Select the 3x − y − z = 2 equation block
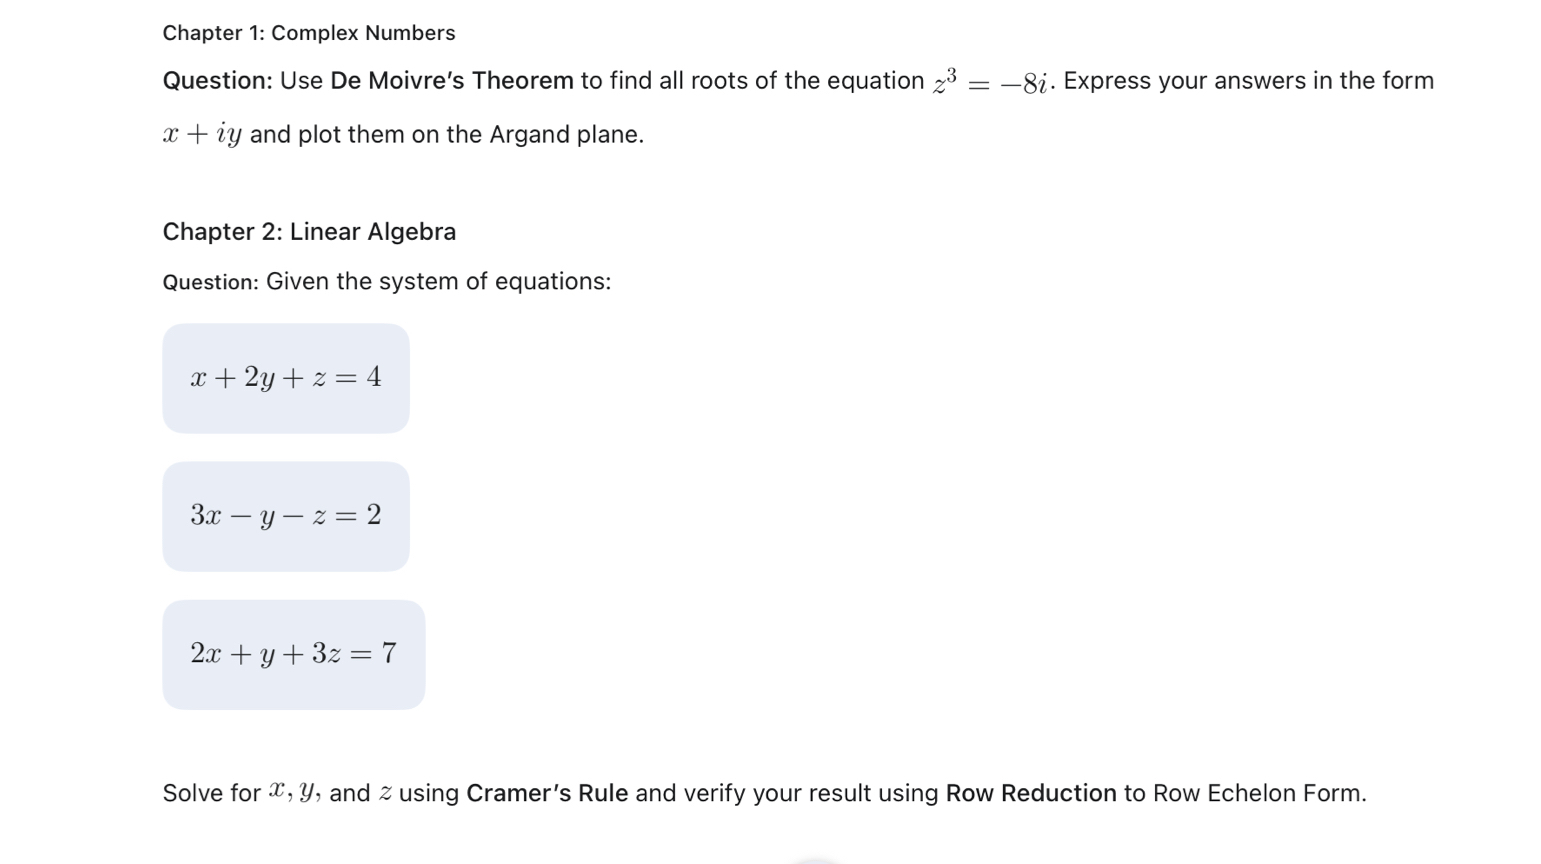 tap(286, 516)
